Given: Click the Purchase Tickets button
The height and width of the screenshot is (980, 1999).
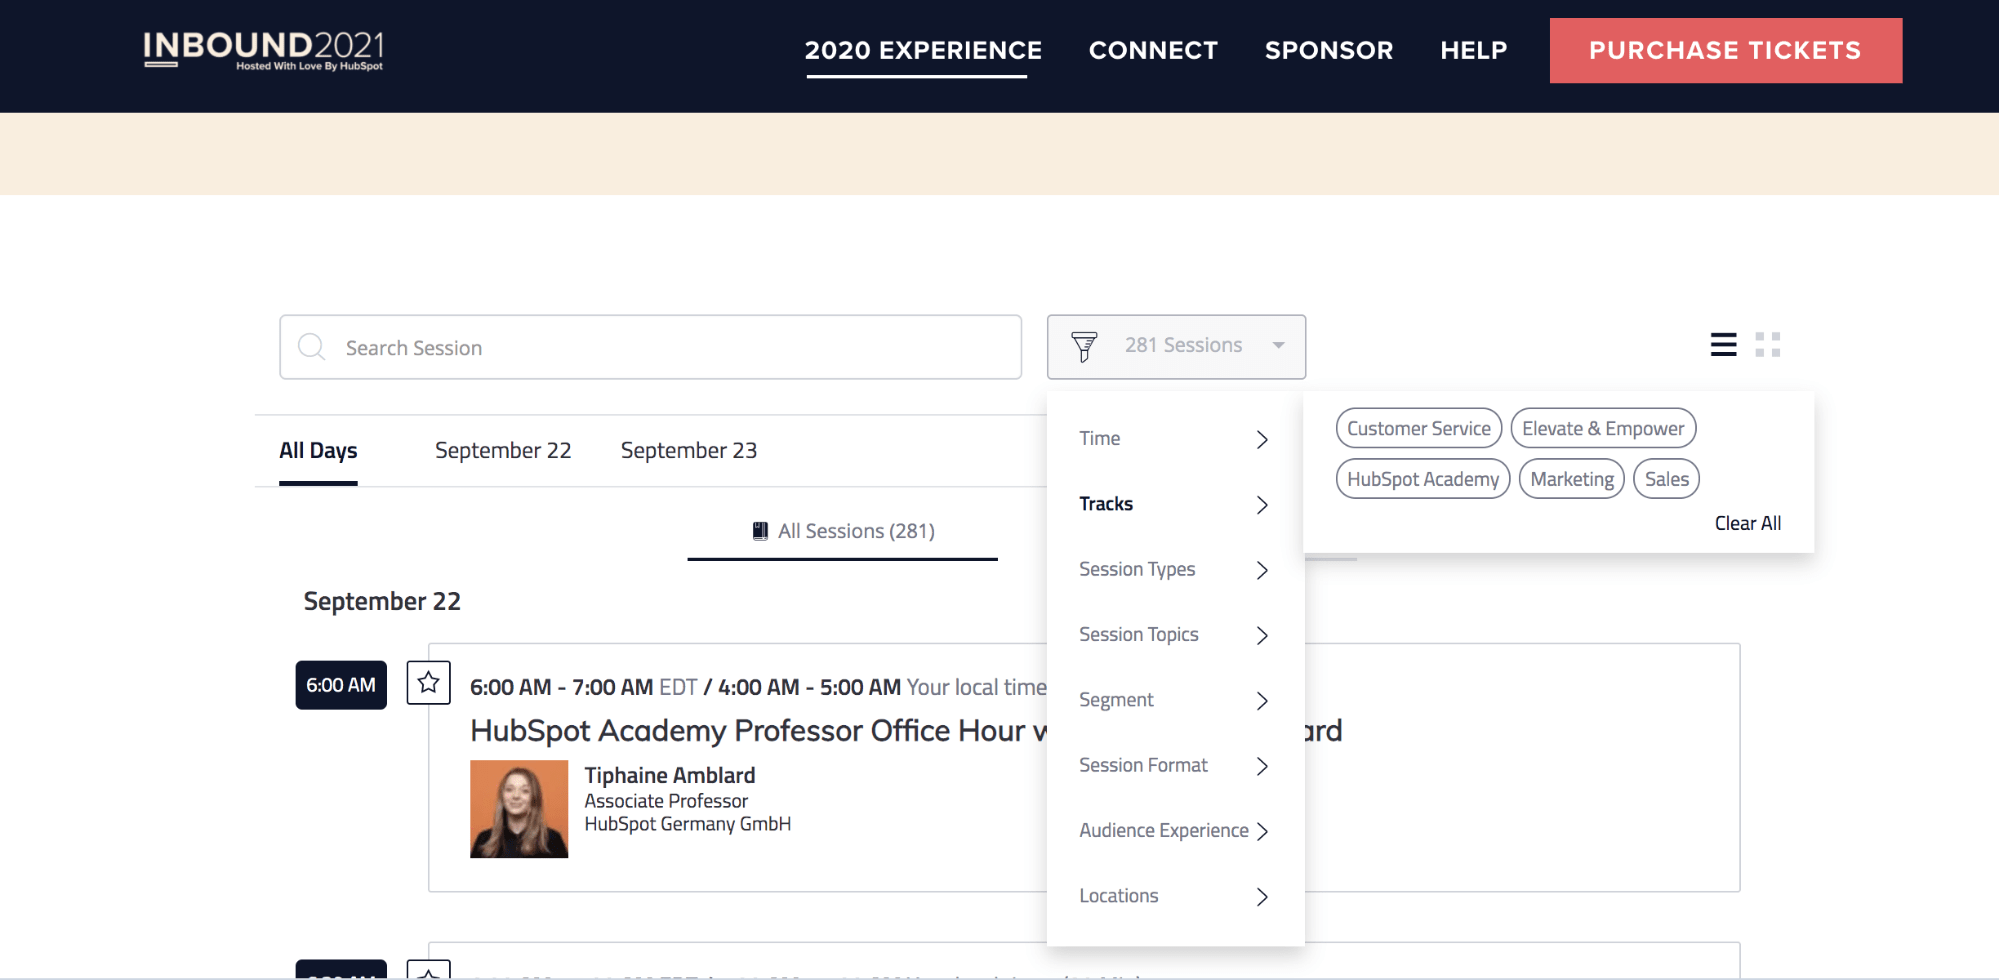Looking at the screenshot, I should tap(1726, 50).
